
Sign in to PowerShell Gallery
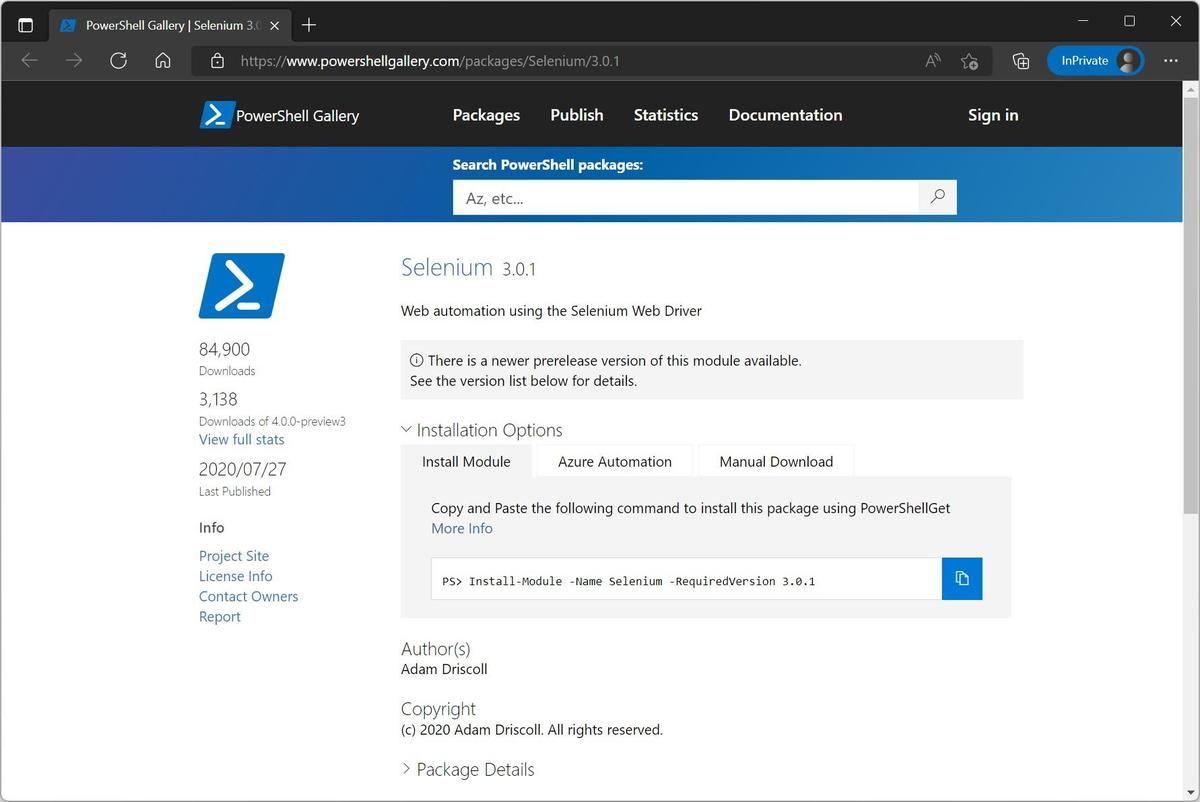point(993,115)
